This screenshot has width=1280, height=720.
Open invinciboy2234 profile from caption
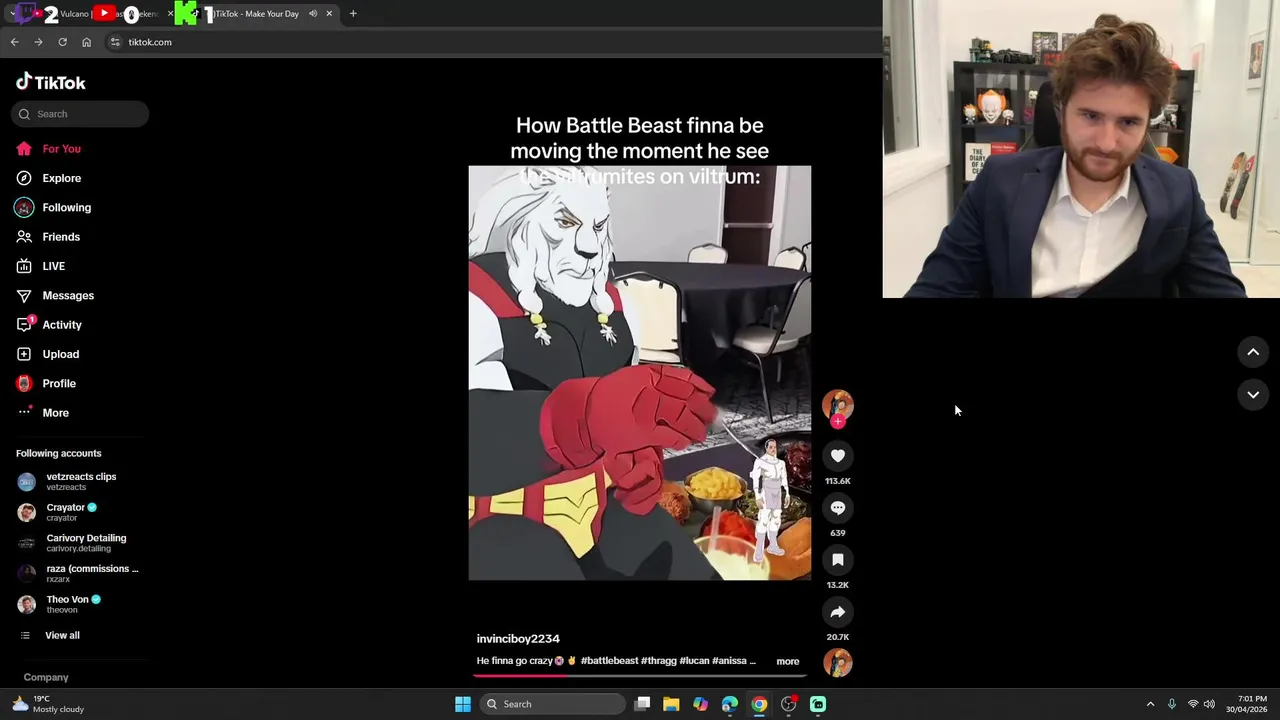[x=518, y=639]
